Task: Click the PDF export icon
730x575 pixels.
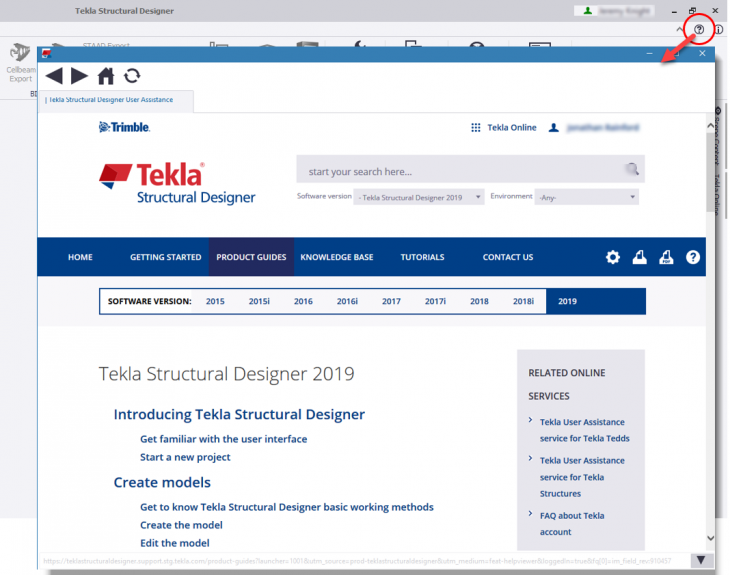Action: (666, 257)
